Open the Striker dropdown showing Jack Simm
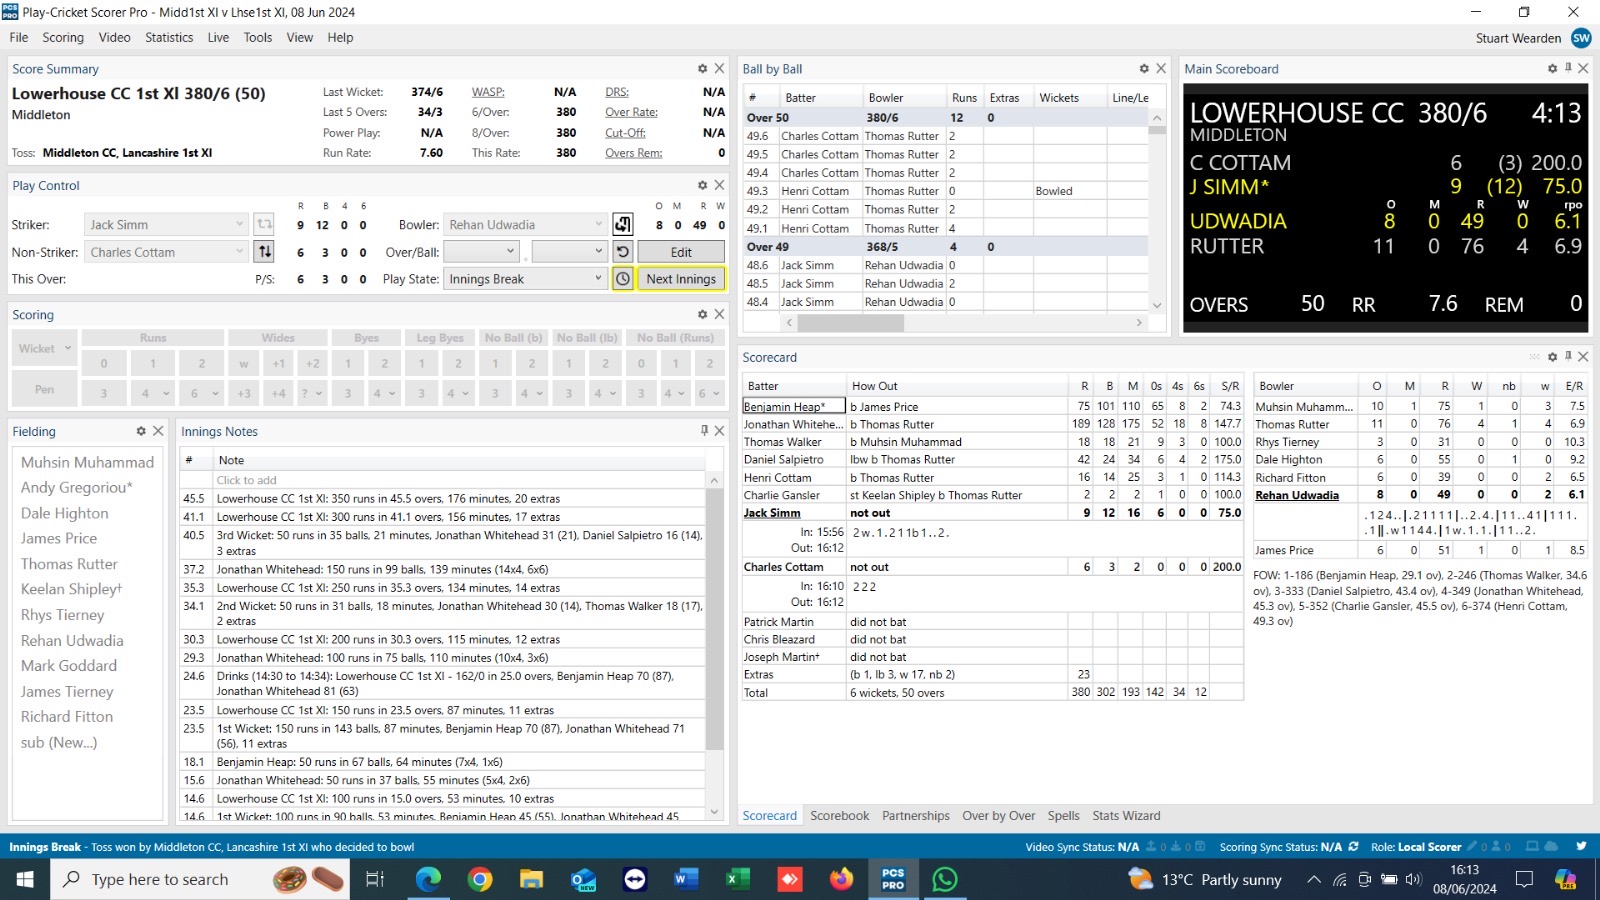Image resolution: width=1600 pixels, height=900 pixels. point(239,225)
